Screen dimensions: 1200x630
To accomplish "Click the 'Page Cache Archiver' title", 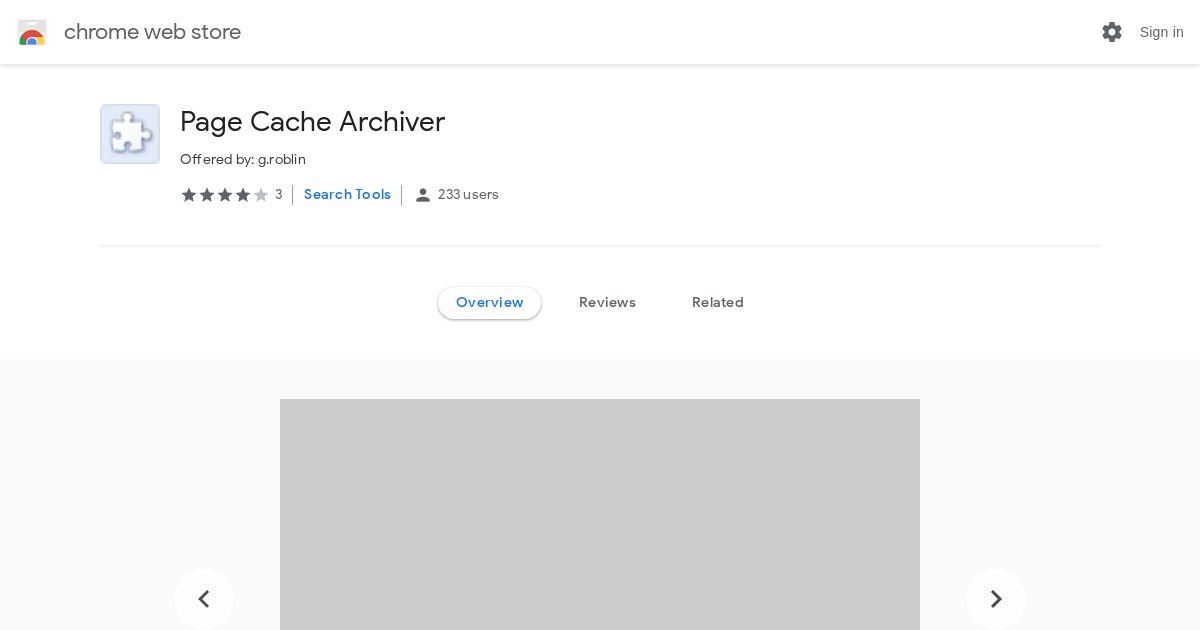I will click(312, 122).
